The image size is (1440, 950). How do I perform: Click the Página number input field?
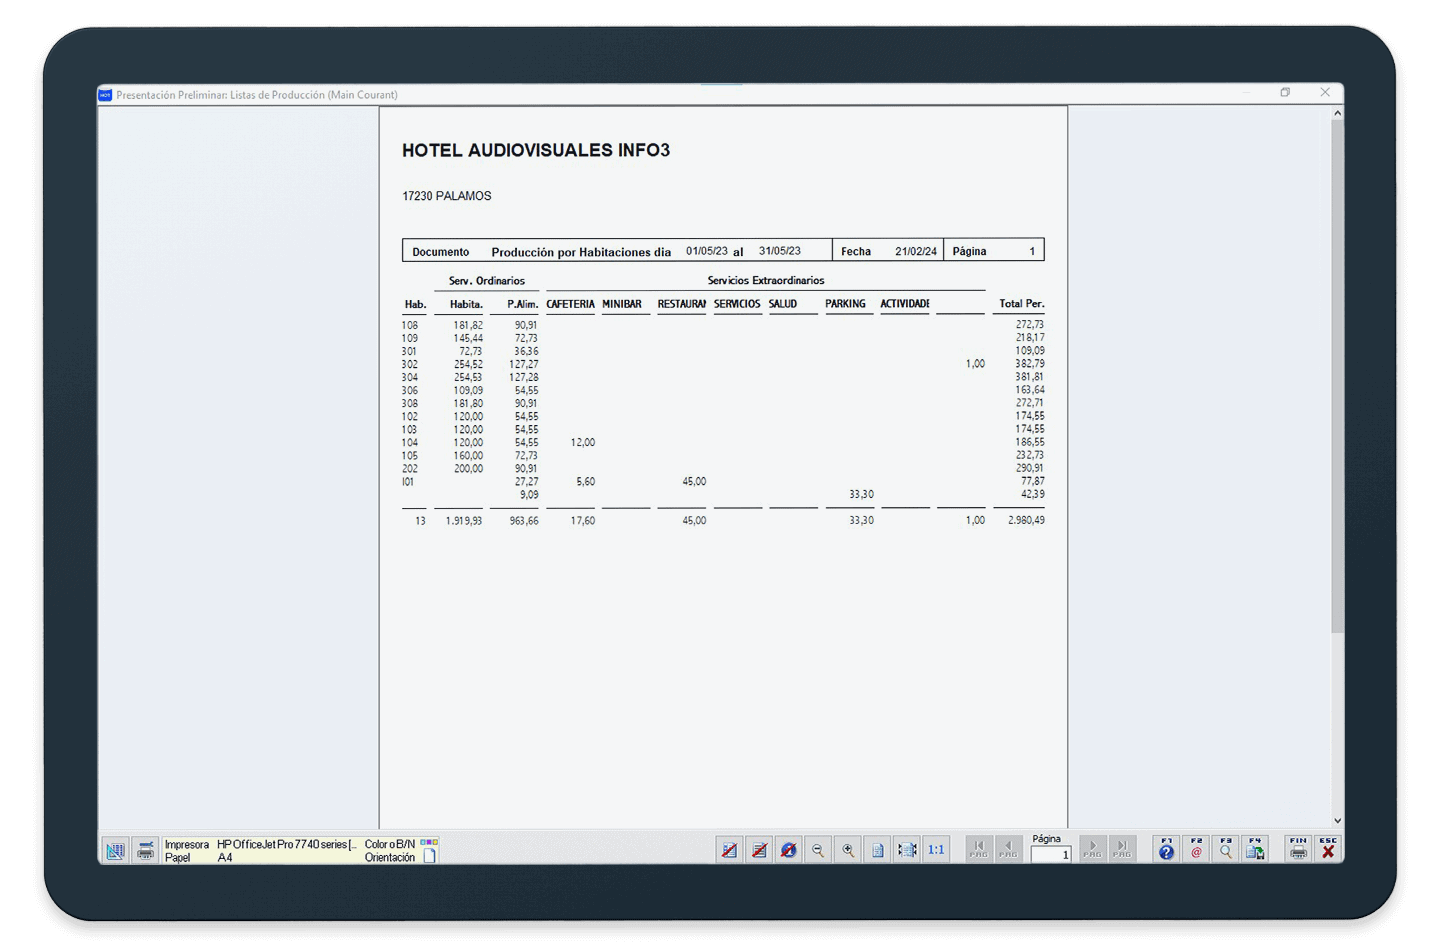tap(1051, 855)
